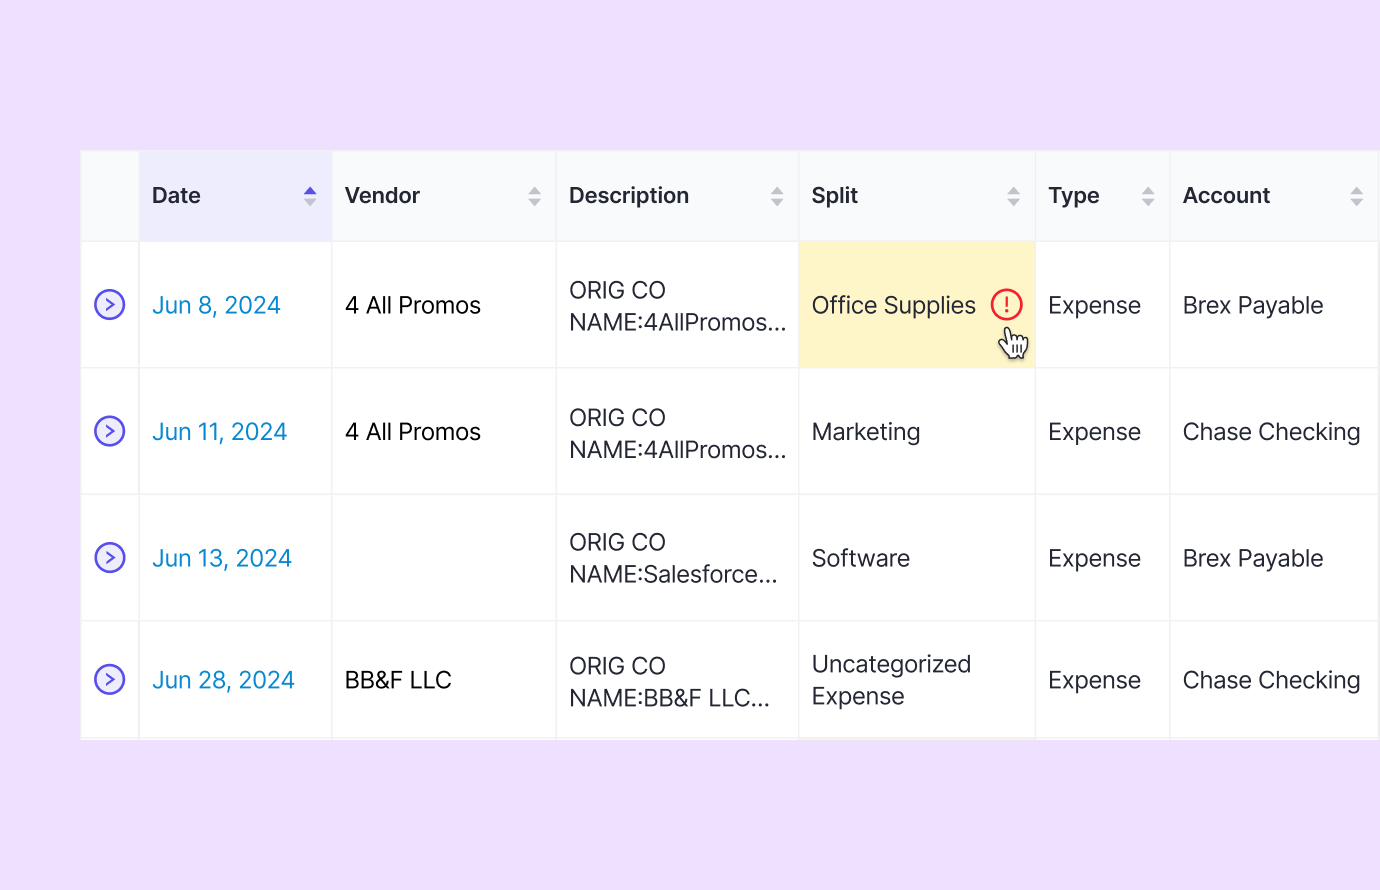Open the Jun 28, 2024 transaction link

pyautogui.click(x=223, y=679)
